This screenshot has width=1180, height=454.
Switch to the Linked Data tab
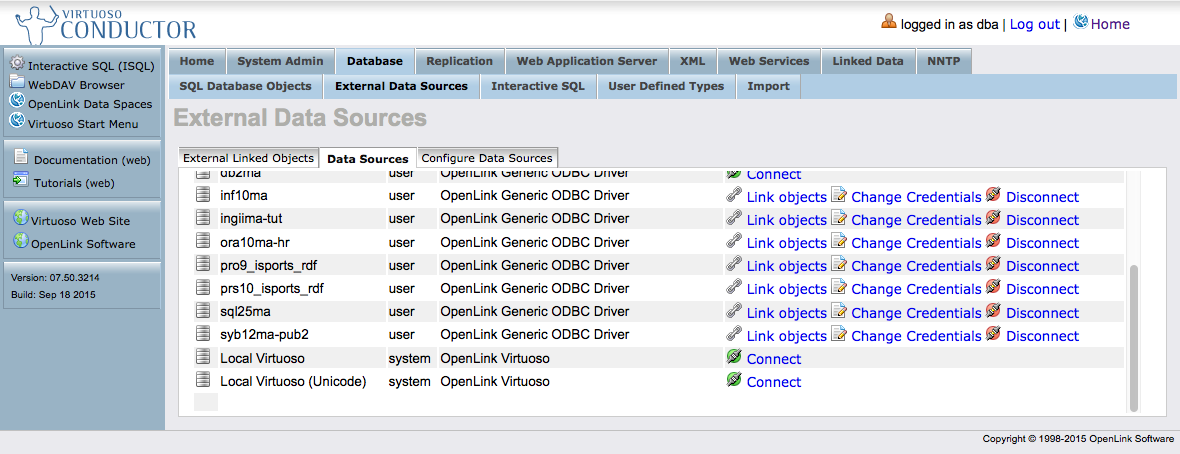click(x=867, y=61)
